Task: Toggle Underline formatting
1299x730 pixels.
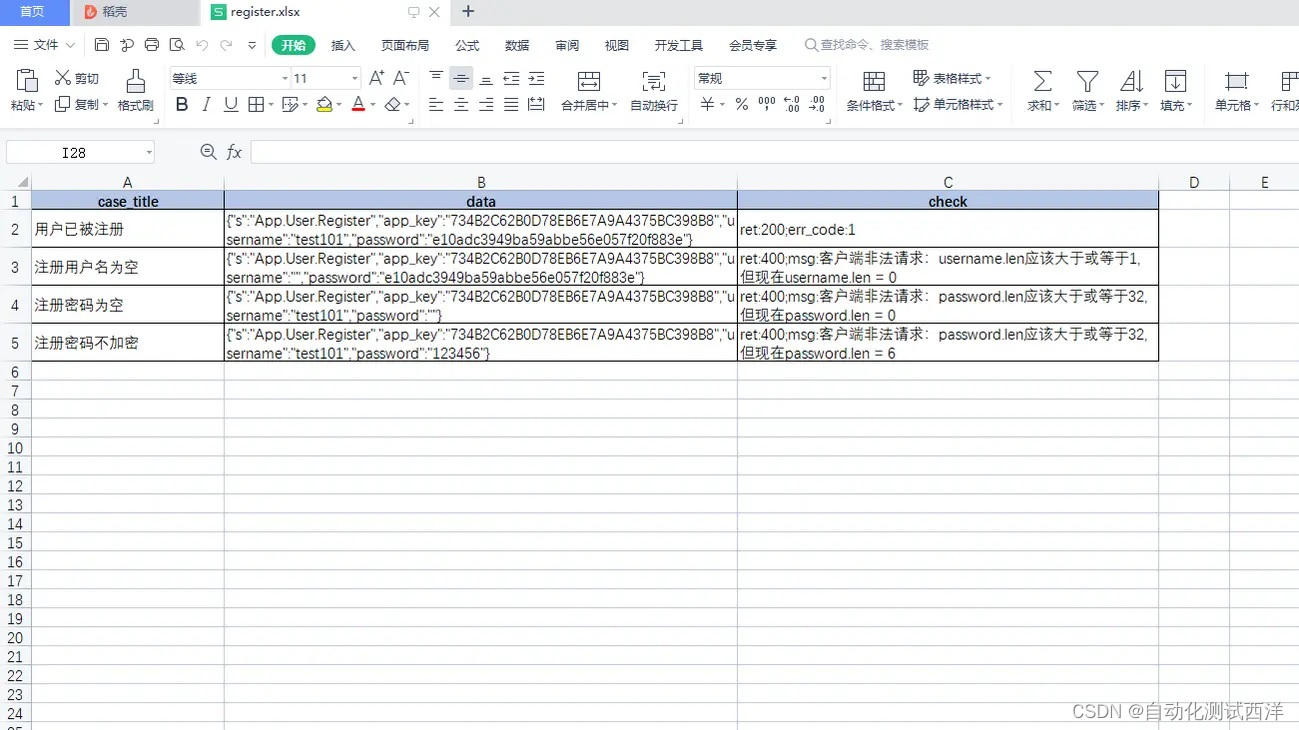Action: [x=231, y=104]
